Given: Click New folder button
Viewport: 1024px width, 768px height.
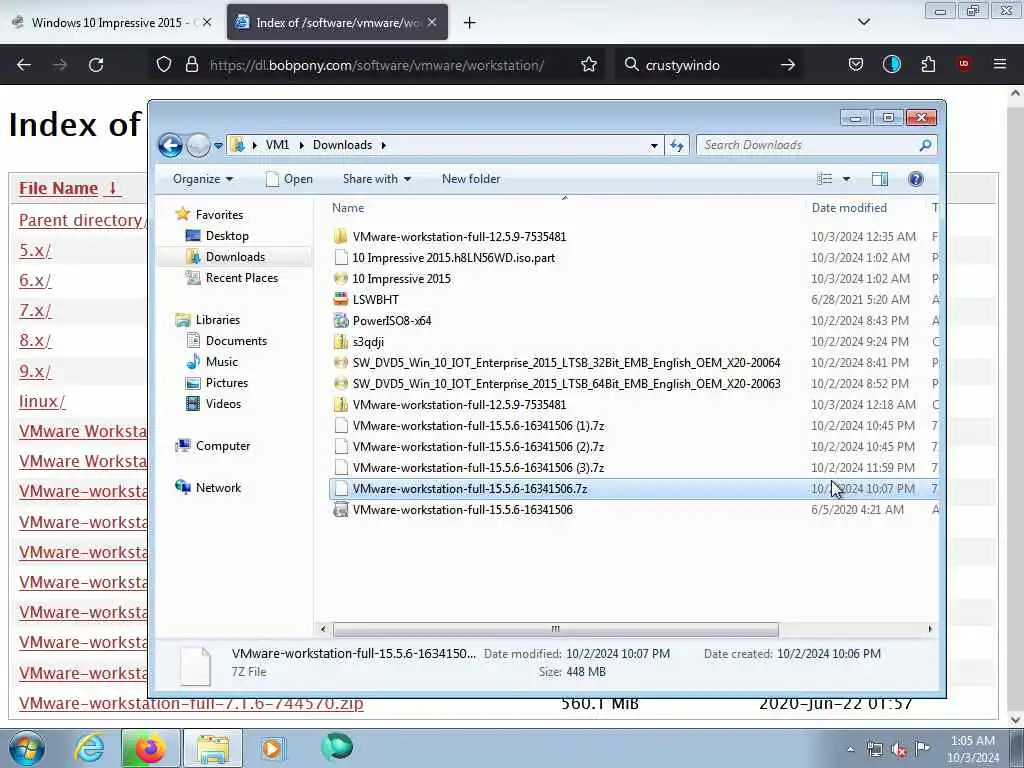Looking at the screenshot, I should [x=471, y=179].
